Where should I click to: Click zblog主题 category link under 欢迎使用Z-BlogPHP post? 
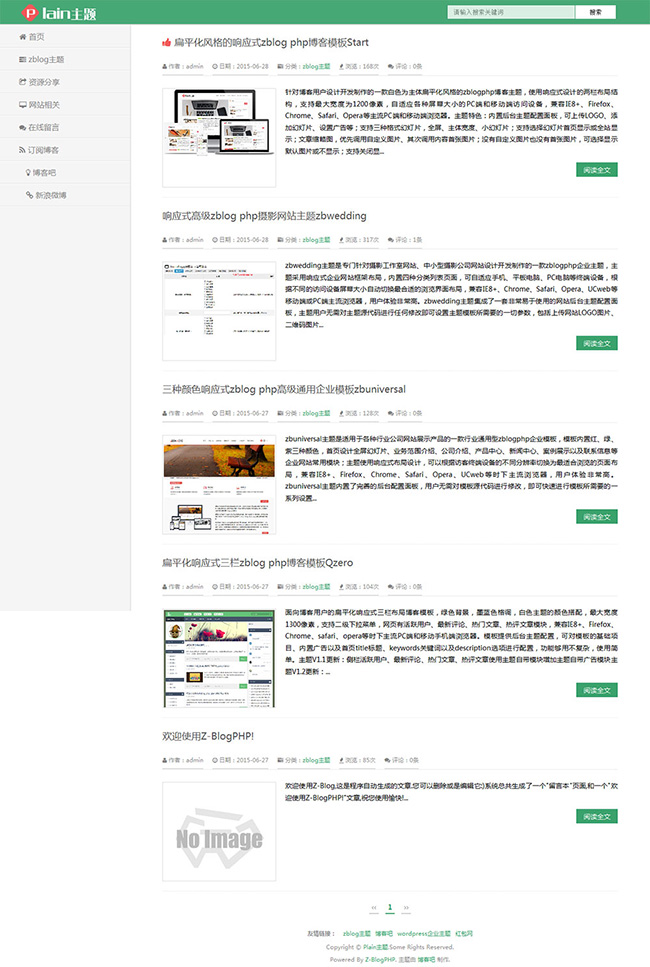(x=316, y=760)
